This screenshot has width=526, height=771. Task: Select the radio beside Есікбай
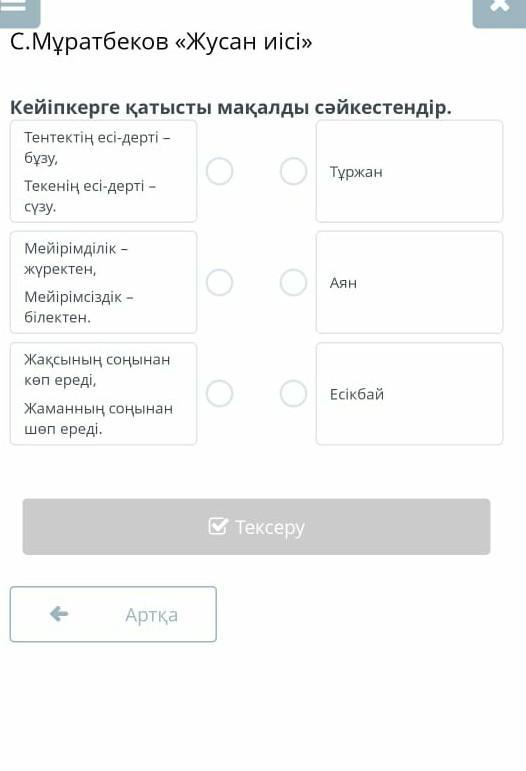coord(293,393)
